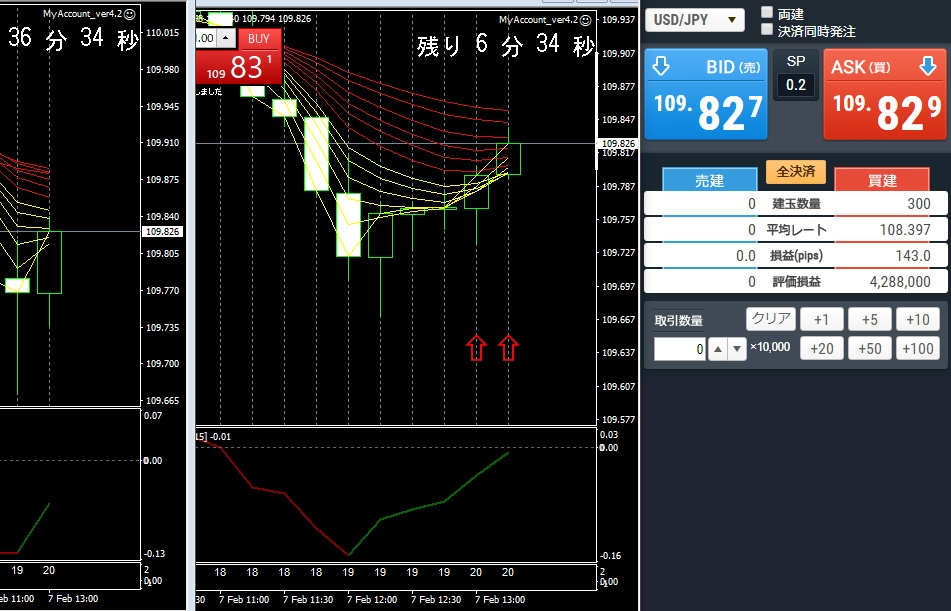Click the 評価損益 value 4,288,000

(900, 282)
